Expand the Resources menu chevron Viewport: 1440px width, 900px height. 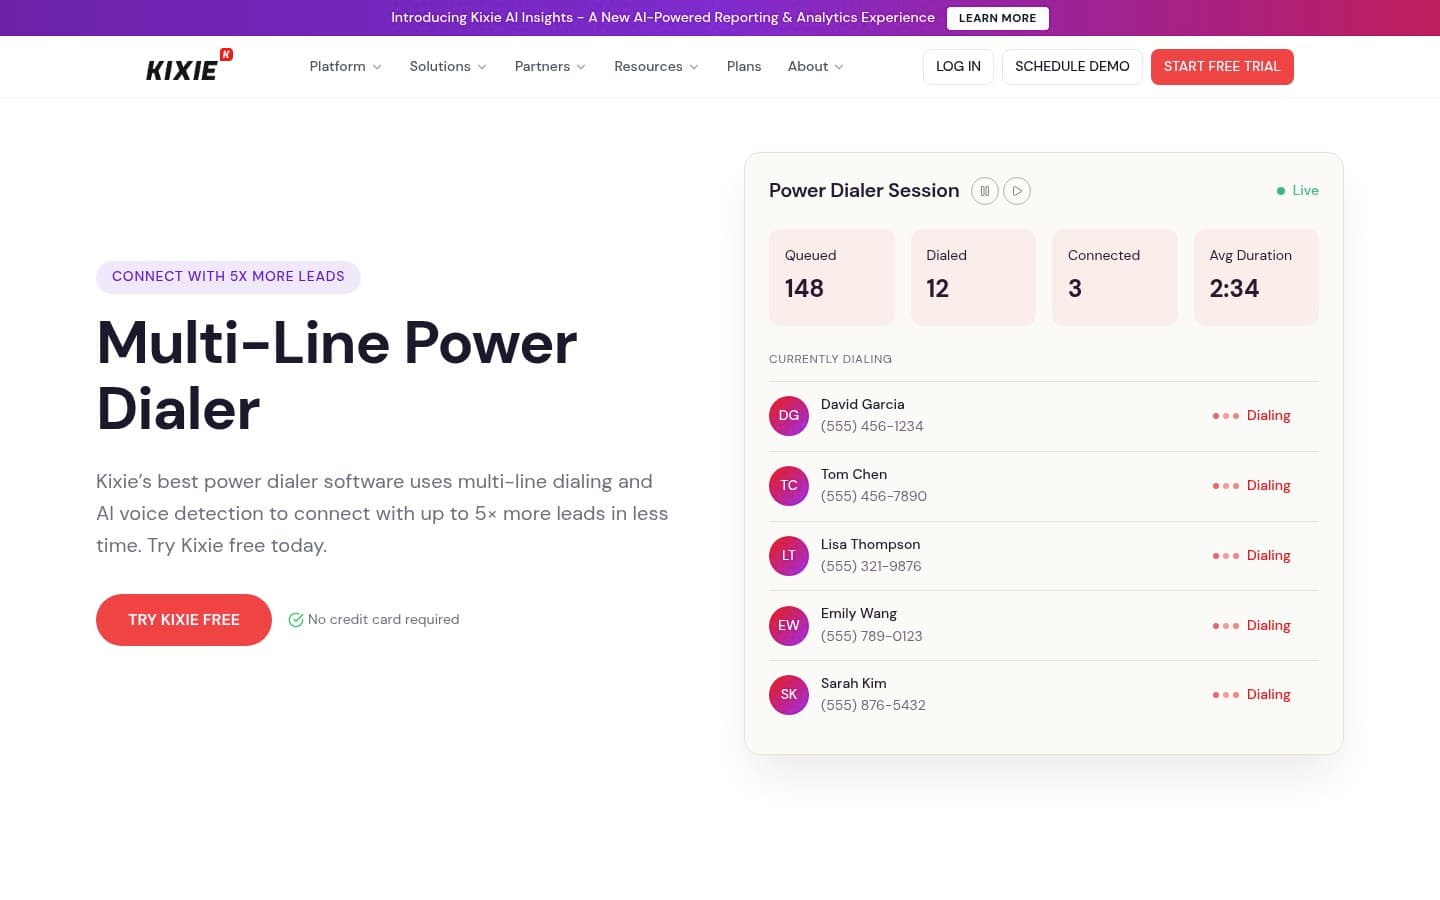pos(694,67)
